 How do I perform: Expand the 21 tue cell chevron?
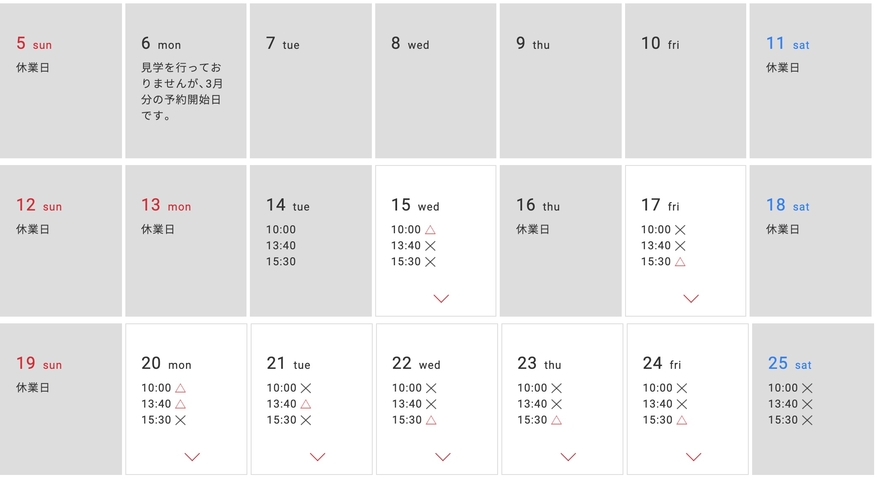pos(318,457)
